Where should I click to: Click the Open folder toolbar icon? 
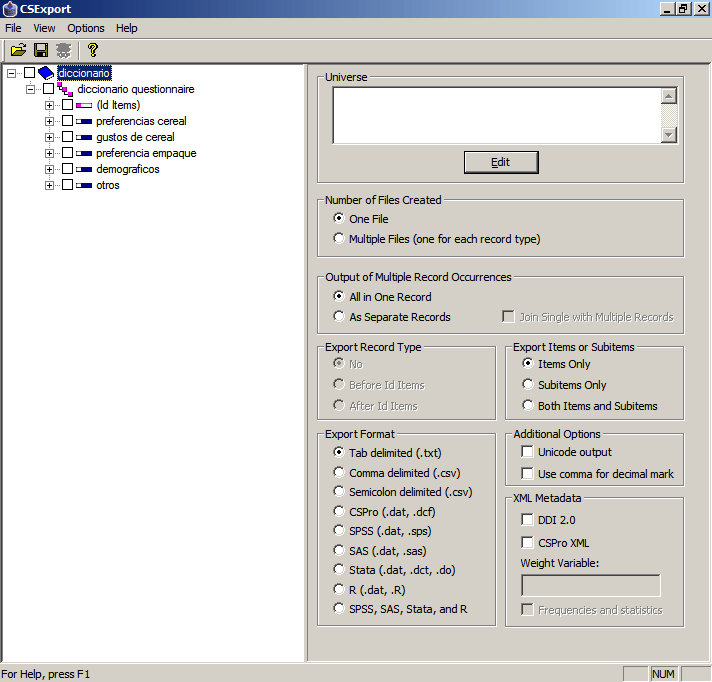18,49
